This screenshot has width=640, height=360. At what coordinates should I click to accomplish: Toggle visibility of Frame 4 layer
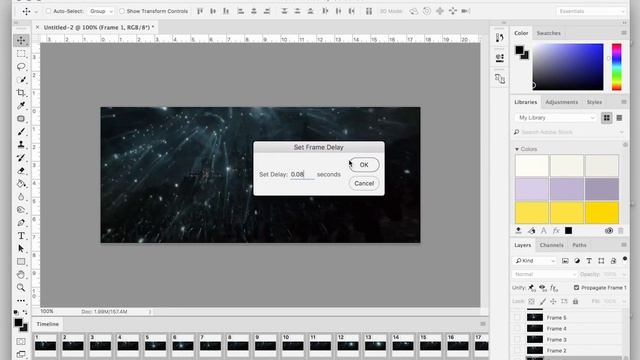(517, 329)
